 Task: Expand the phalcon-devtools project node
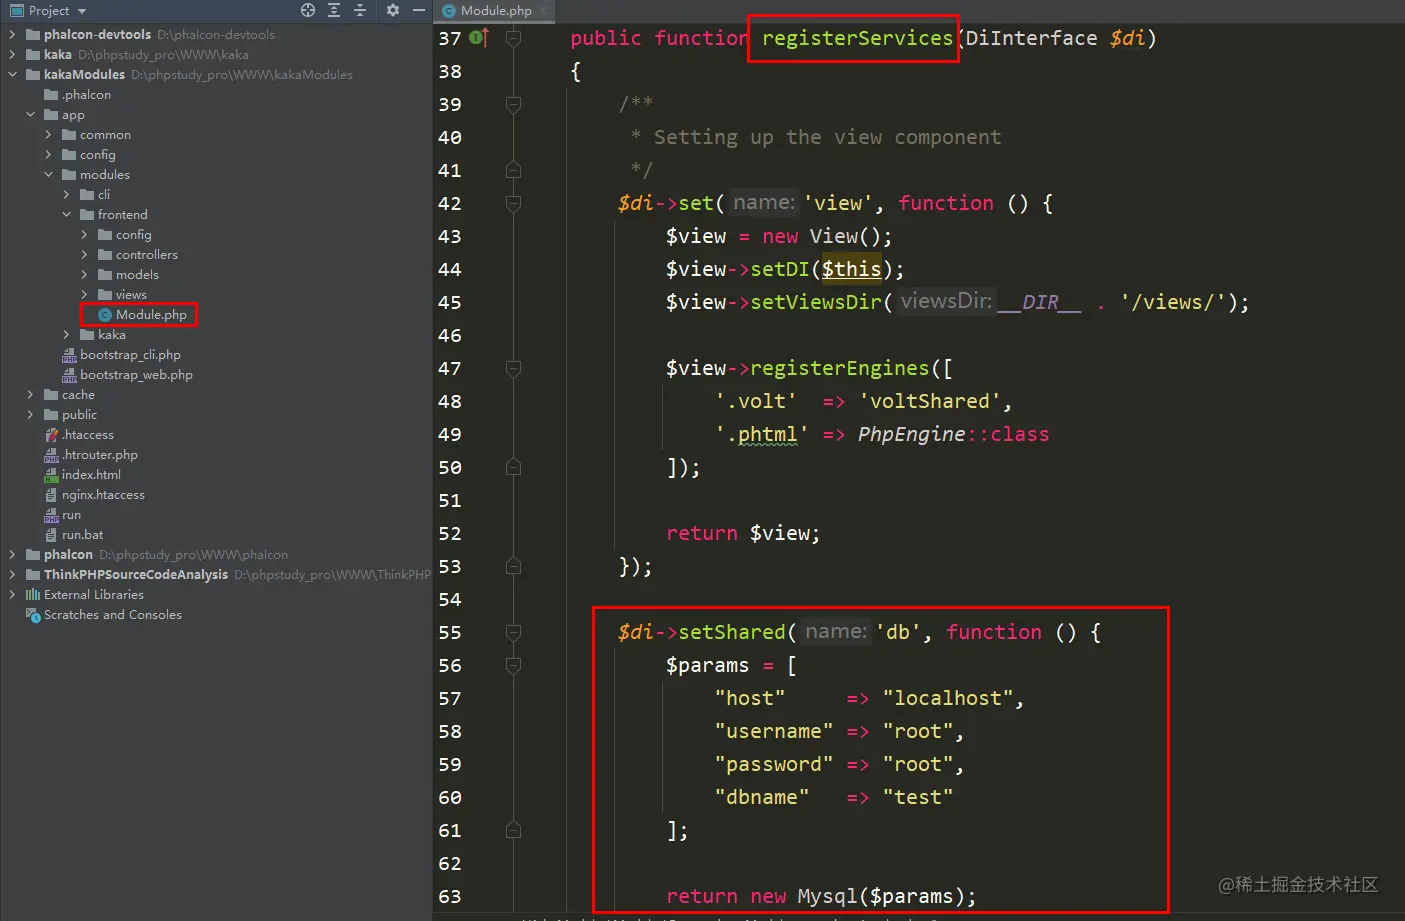tap(12, 34)
